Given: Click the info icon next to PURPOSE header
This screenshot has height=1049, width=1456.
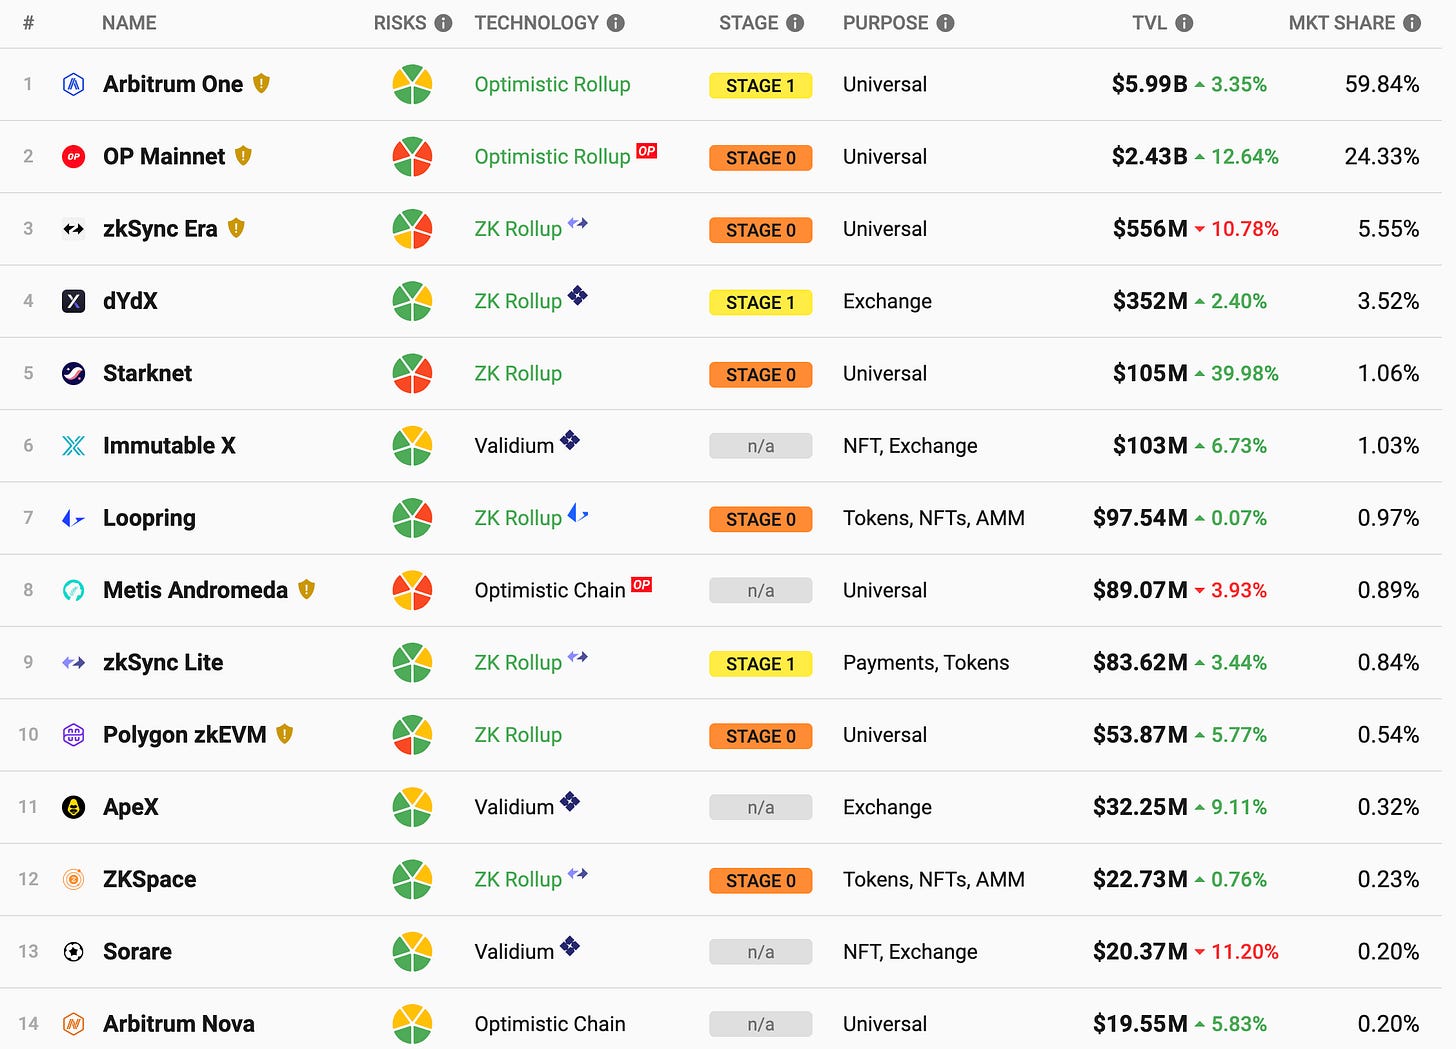Looking at the screenshot, I should pyautogui.click(x=945, y=23).
